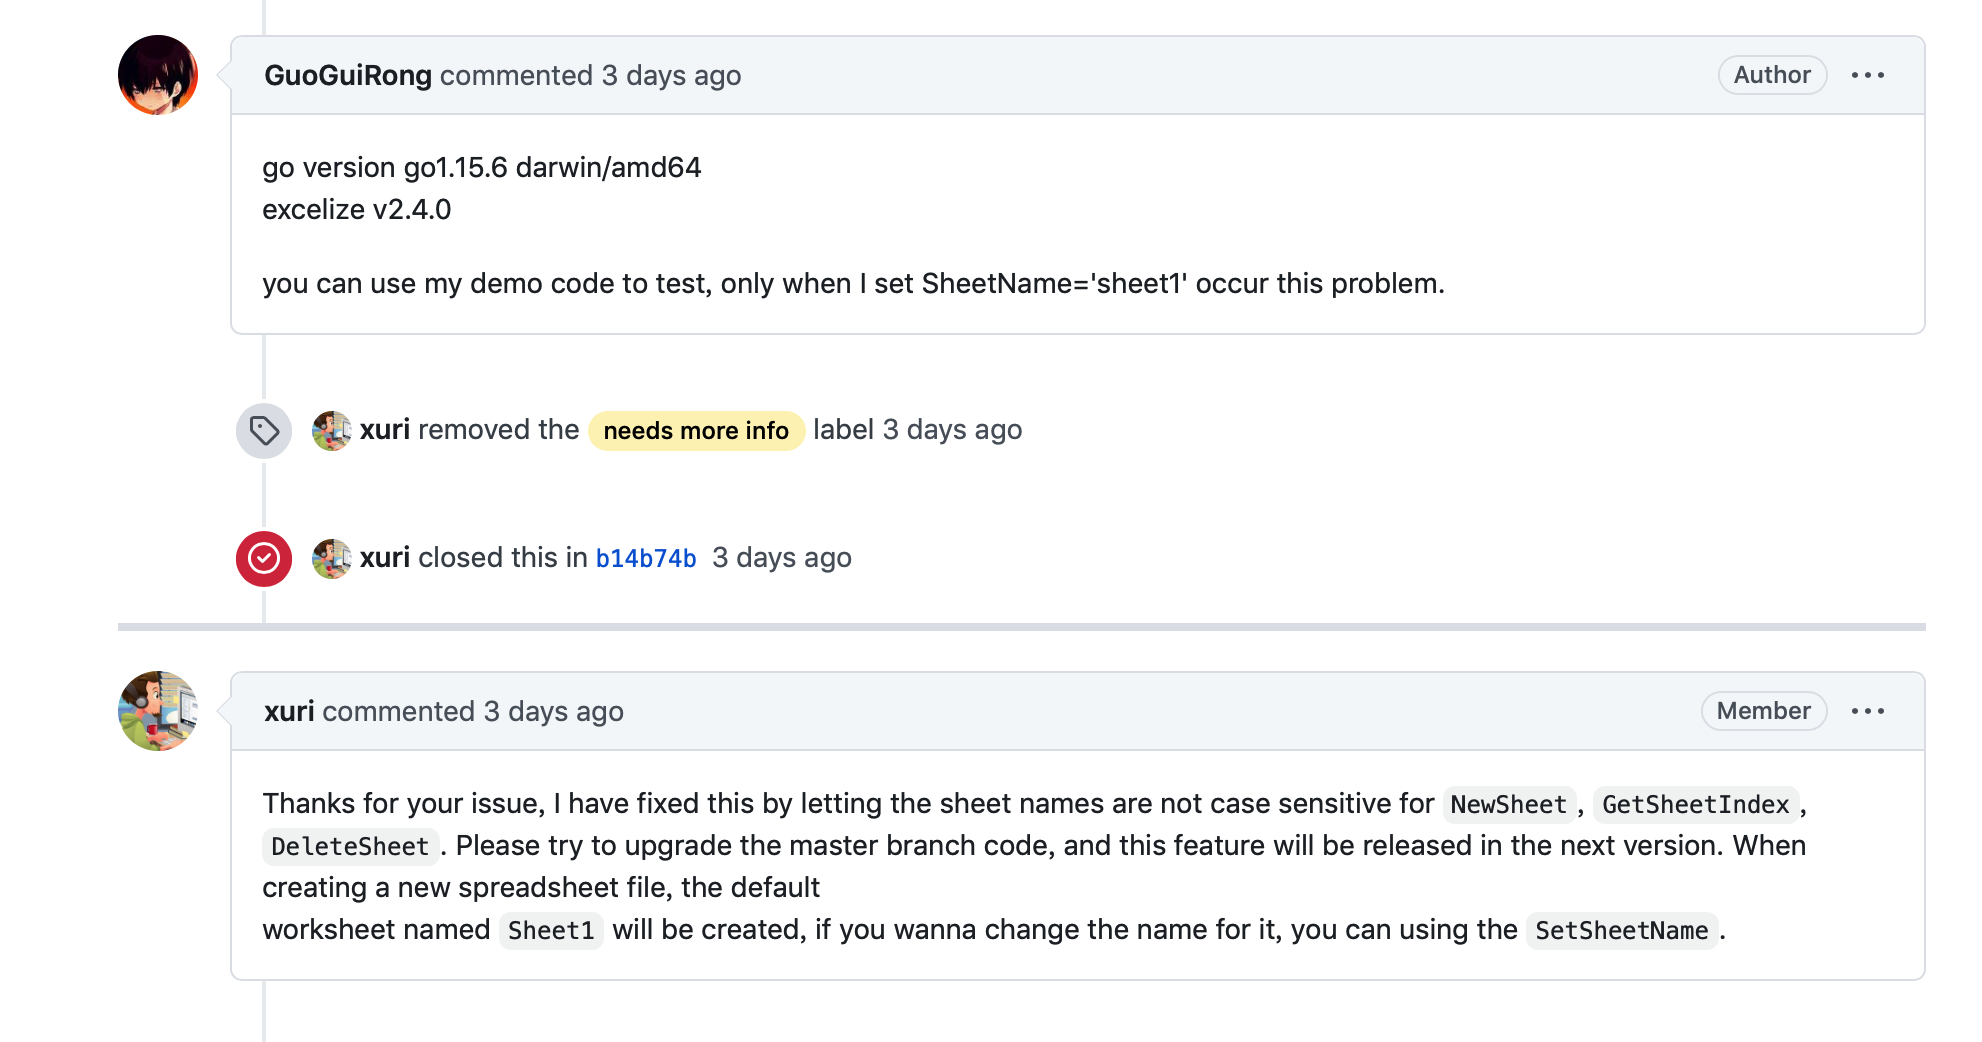Screen dimensions: 1982x1042
Task: Click the '3 days ago' closed timestamp
Action: pyautogui.click(x=782, y=557)
